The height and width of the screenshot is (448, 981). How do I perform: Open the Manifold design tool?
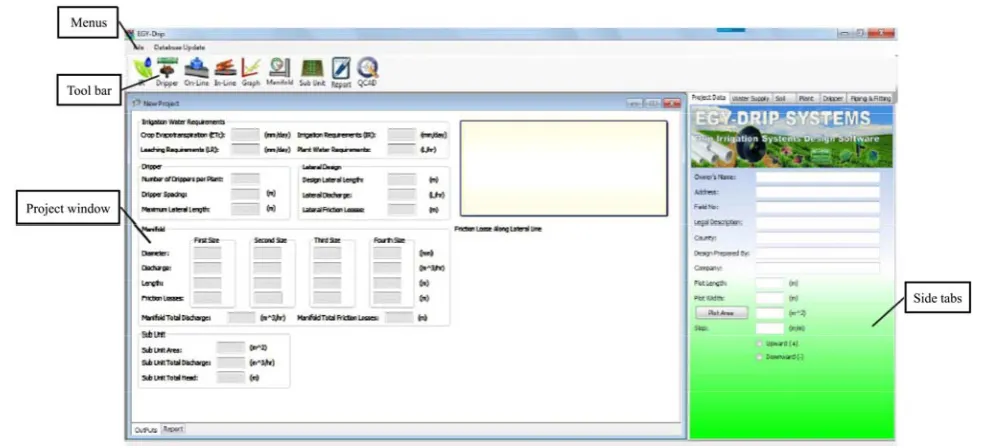[x=279, y=72]
